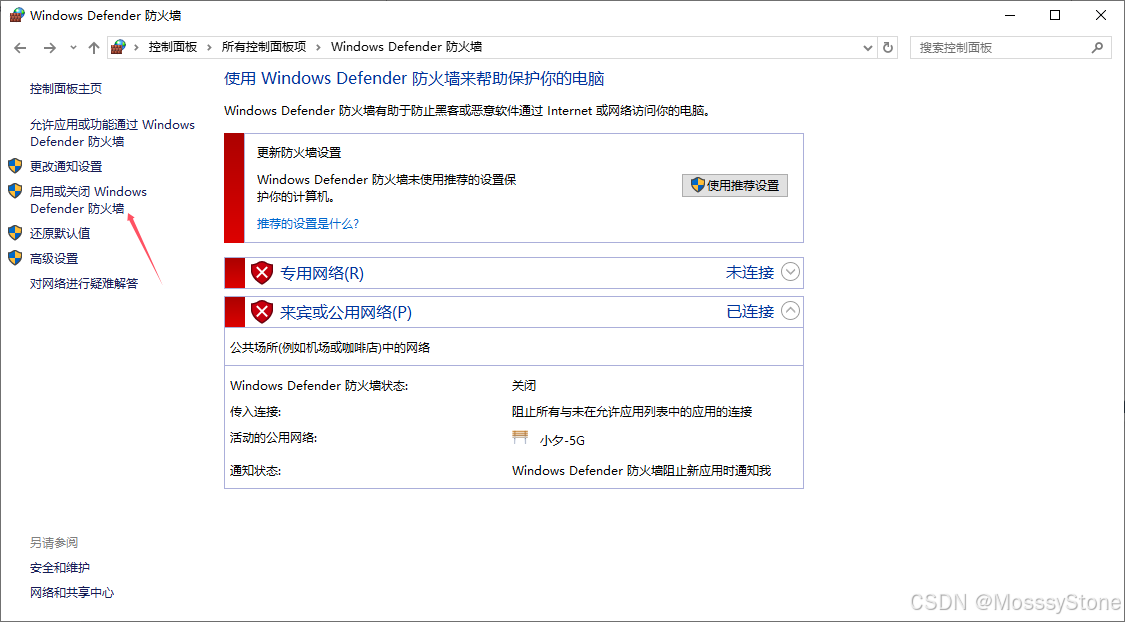1125x622 pixels.
Task: Click the search control panel field
Action: coord(1010,47)
